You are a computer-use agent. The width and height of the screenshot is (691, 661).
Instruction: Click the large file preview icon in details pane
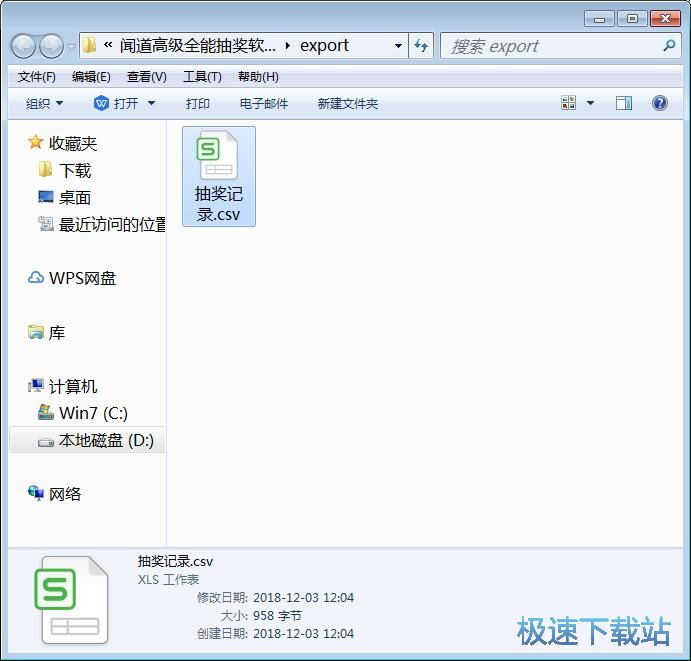73,600
